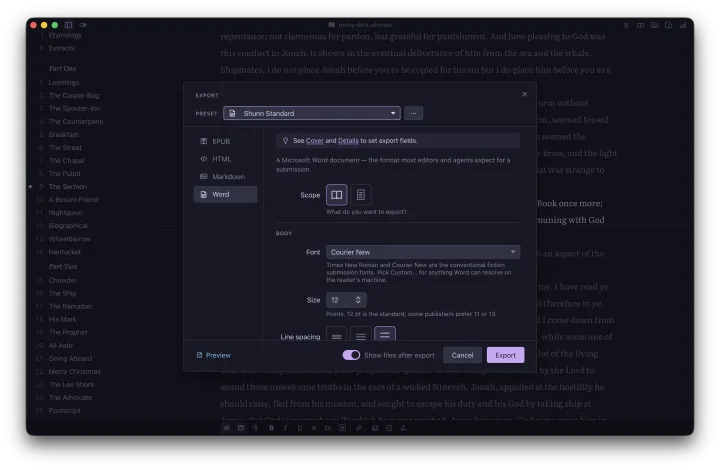Click the Cancel button
The image size is (720, 470).
click(x=462, y=355)
